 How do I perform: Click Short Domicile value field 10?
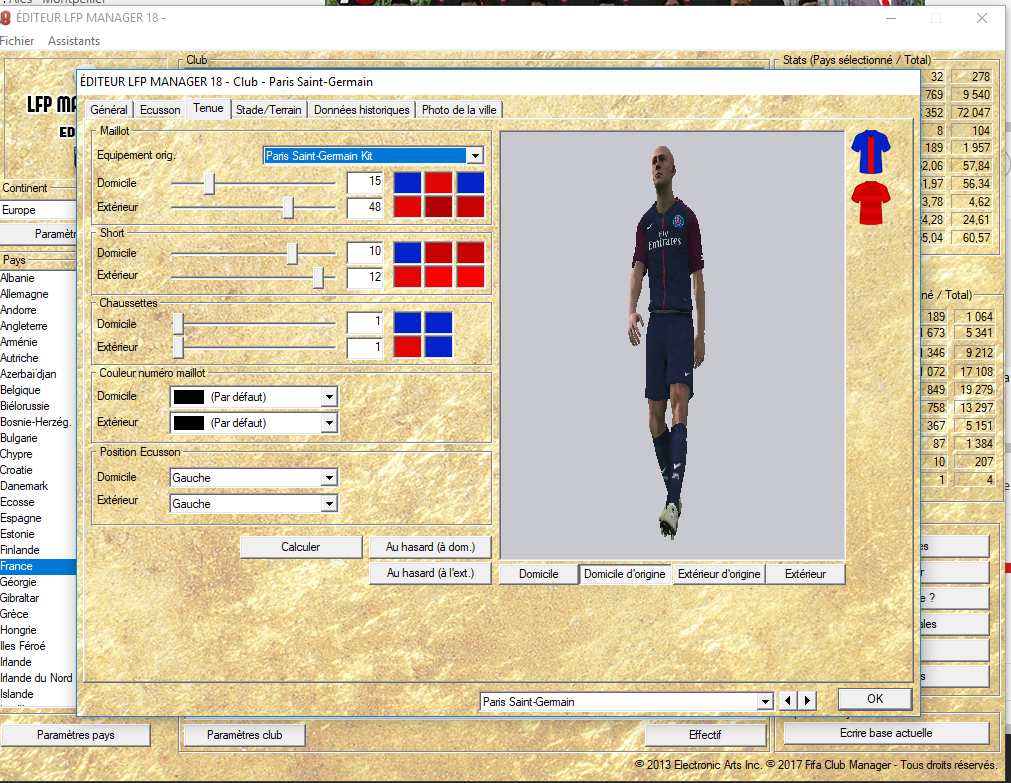tap(365, 252)
